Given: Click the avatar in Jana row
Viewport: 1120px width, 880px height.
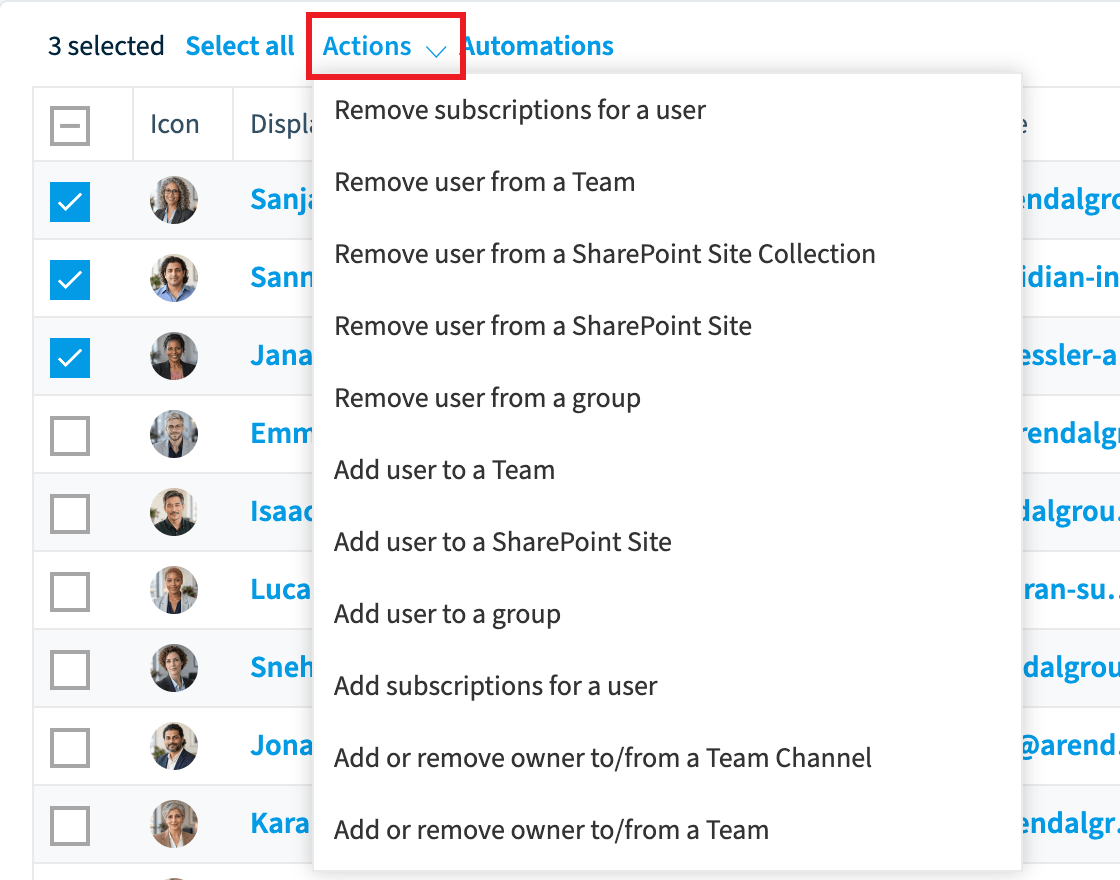Looking at the screenshot, I should pyautogui.click(x=174, y=356).
